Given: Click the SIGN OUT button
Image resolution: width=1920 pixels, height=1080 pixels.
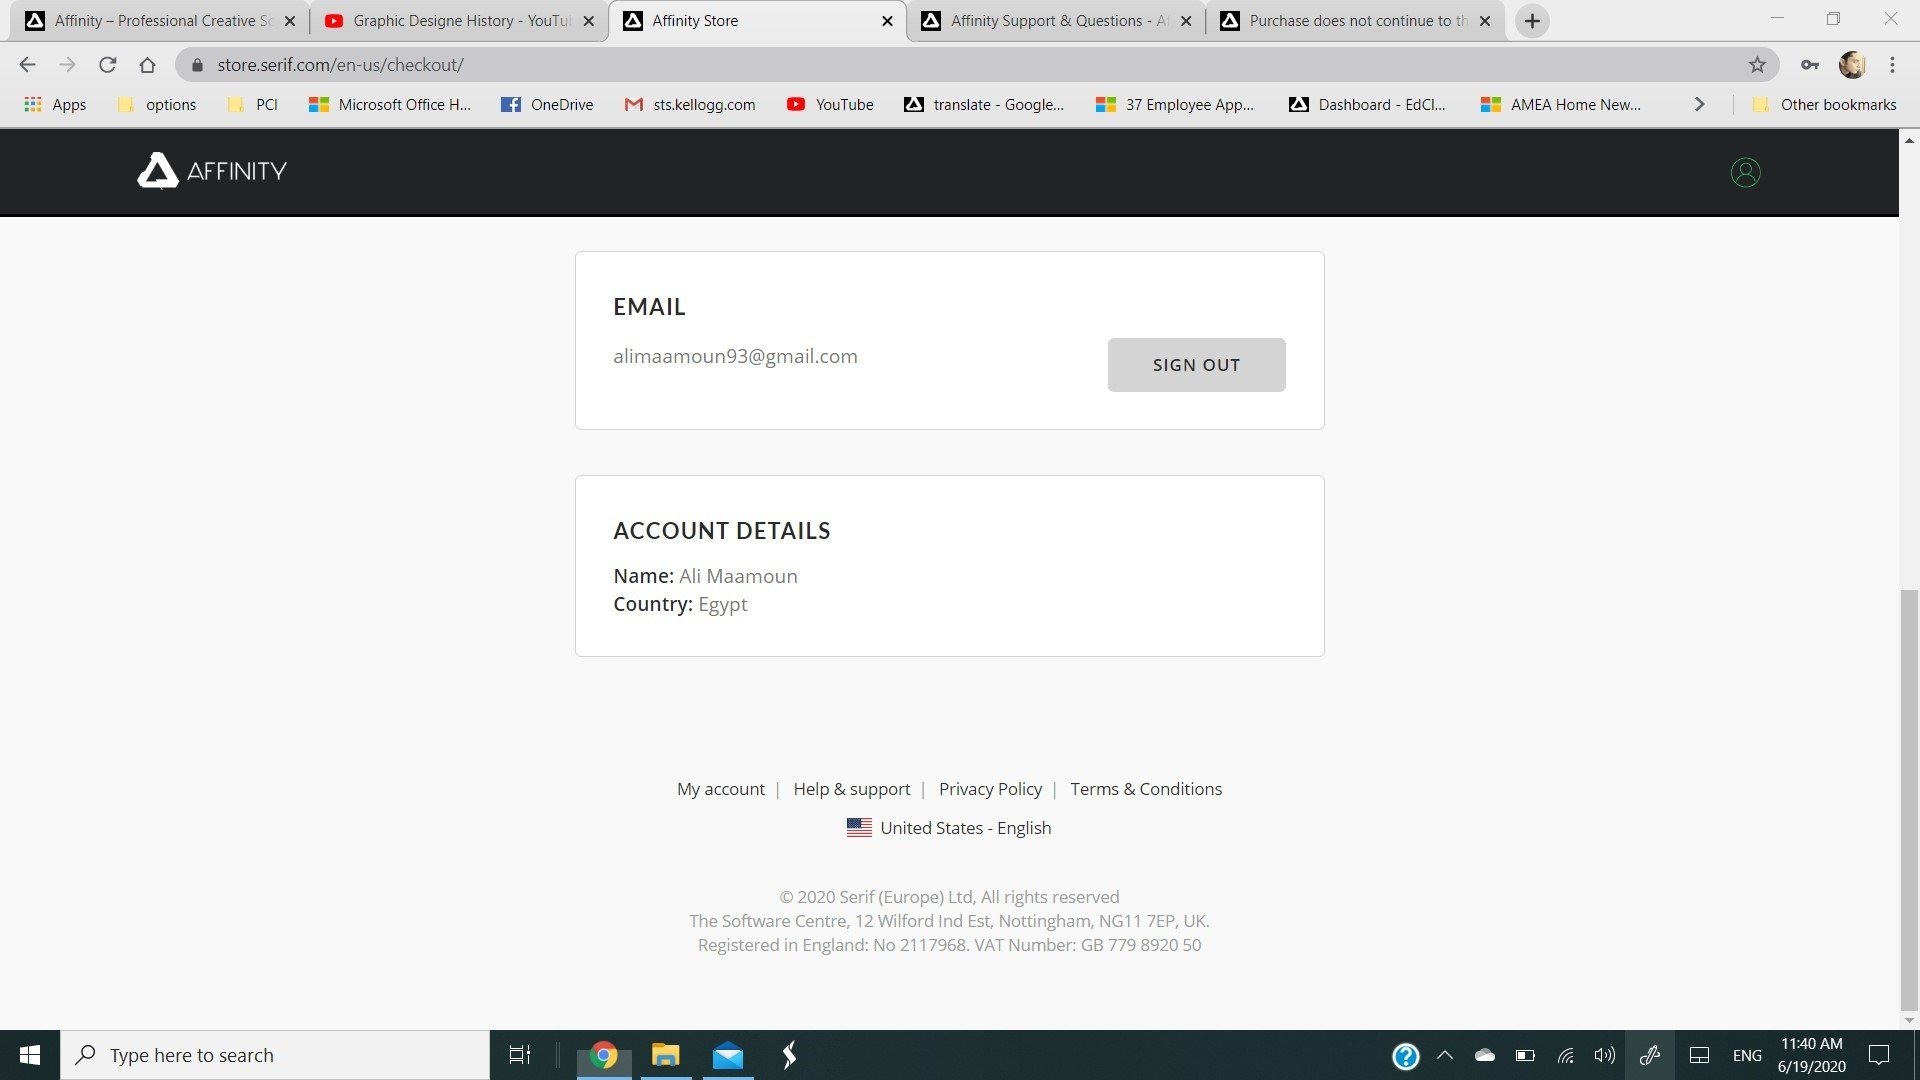Looking at the screenshot, I should [x=1196, y=365].
